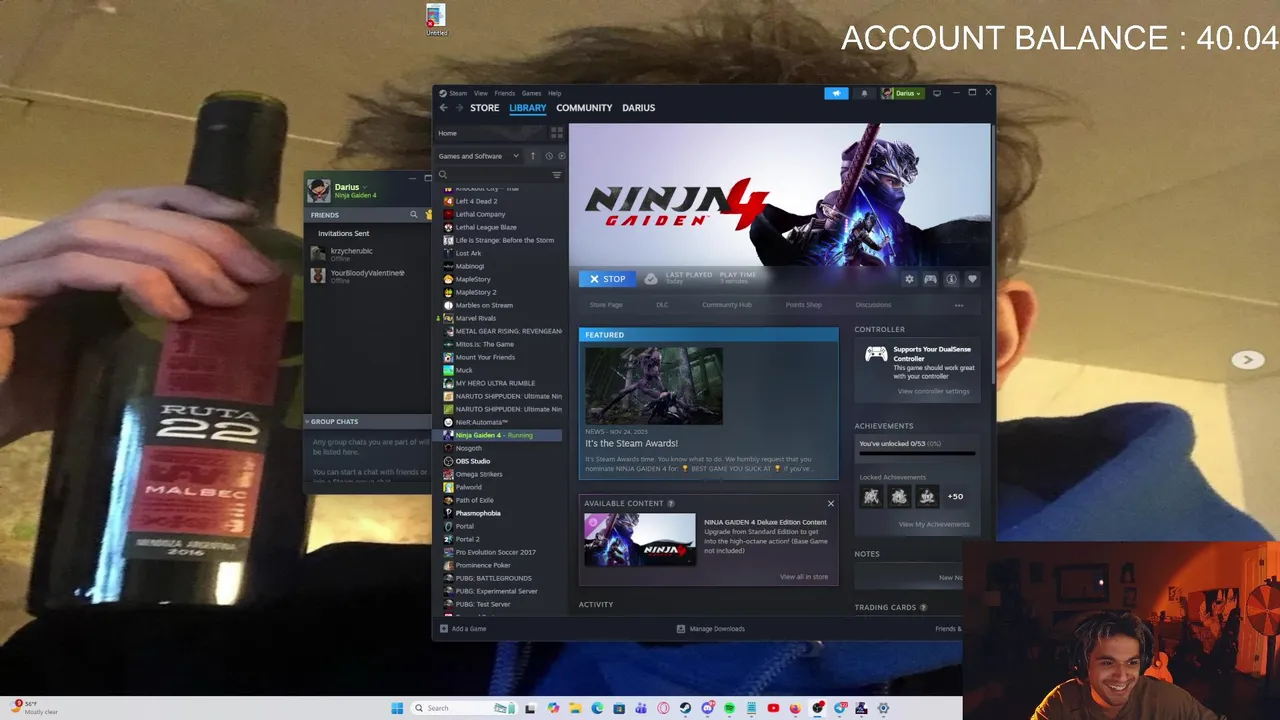Favorite Ninja Gaiden 4 with heart icon

pyautogui.click(x=972, y=279)
